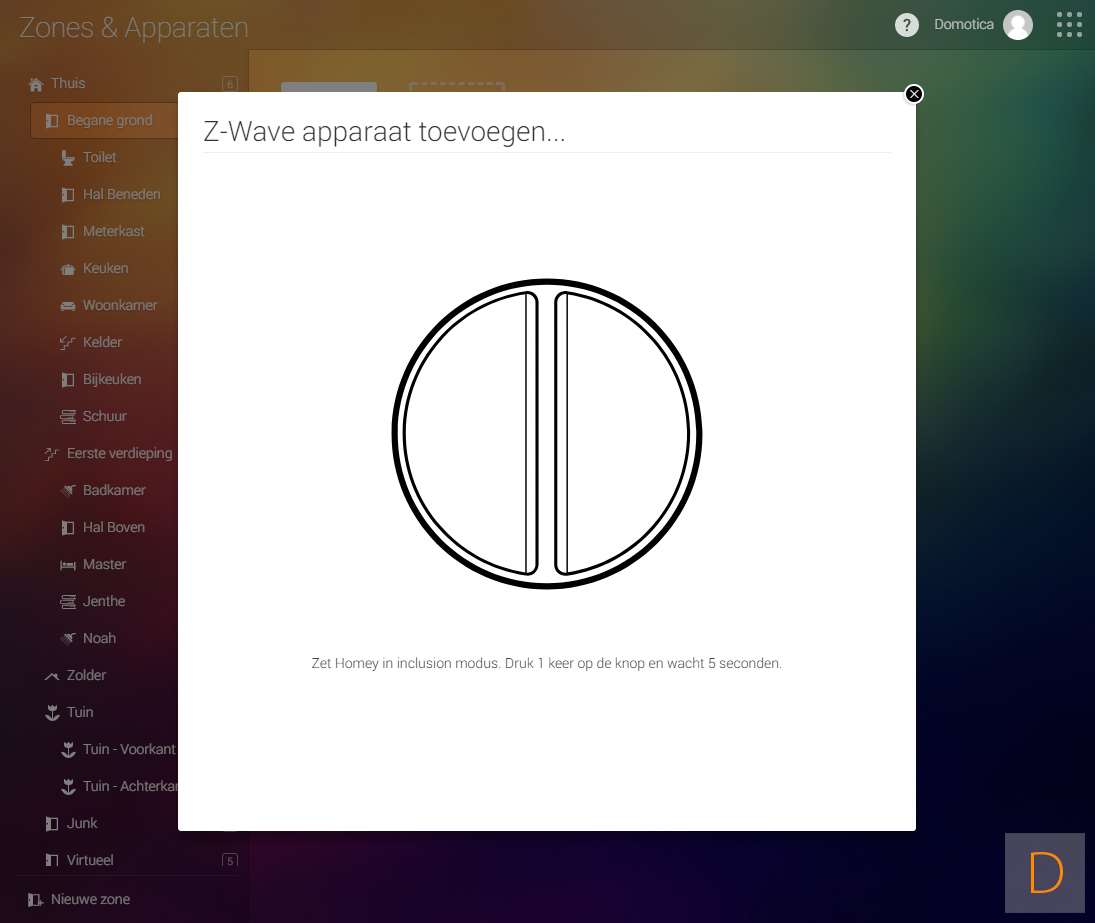The image size is (1095, 923).
Task: Open the Zolder zone
Action: tap(86, 675)
